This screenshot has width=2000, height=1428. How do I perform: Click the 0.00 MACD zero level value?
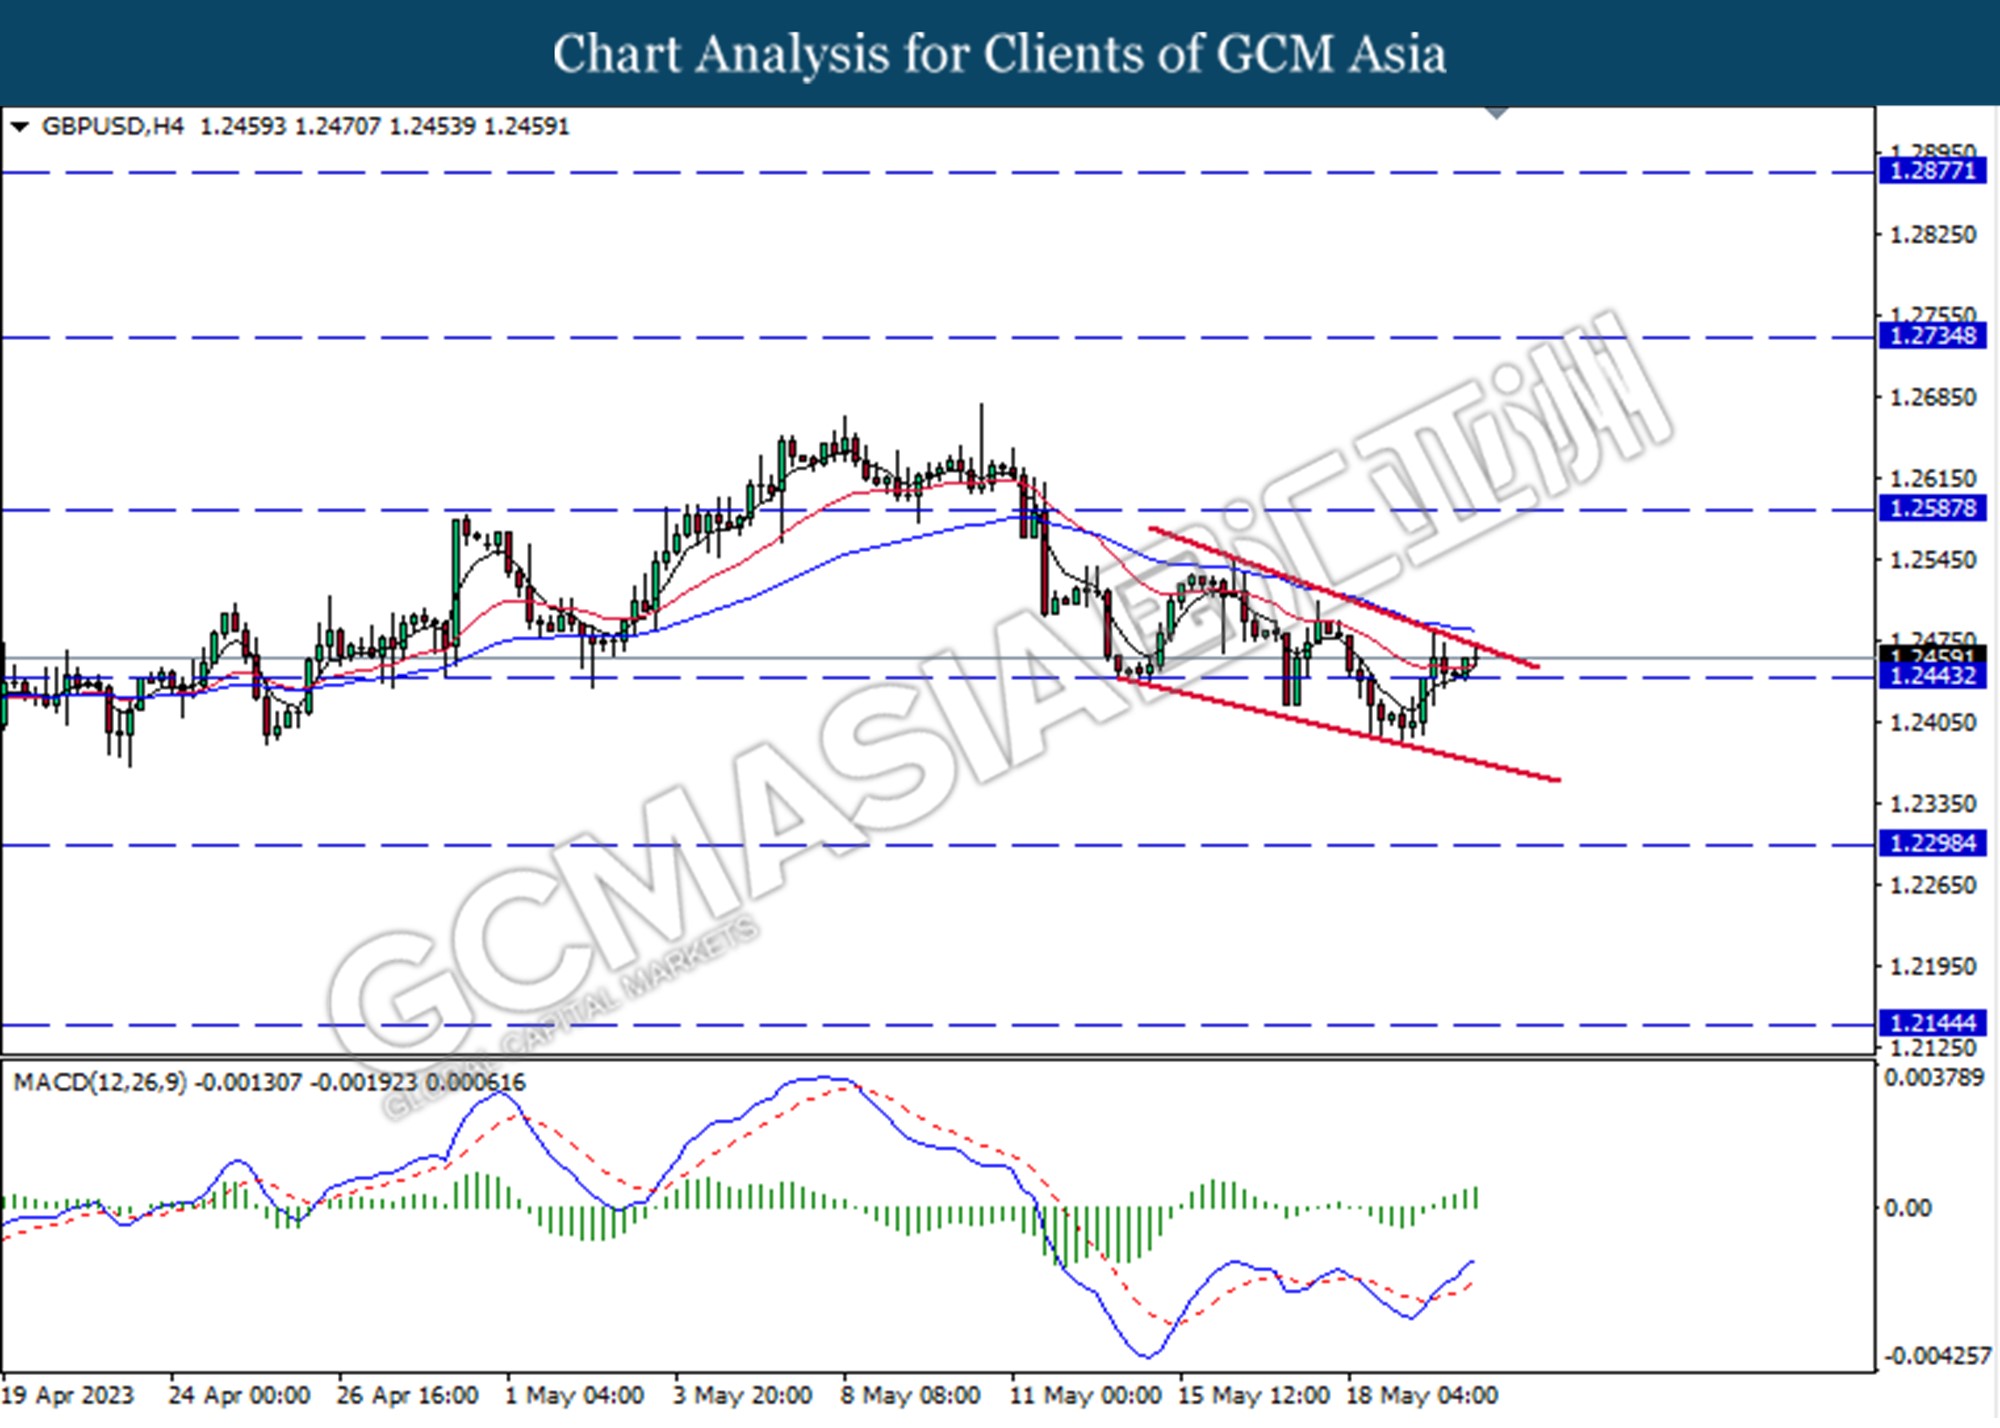coord(1907,1209)
